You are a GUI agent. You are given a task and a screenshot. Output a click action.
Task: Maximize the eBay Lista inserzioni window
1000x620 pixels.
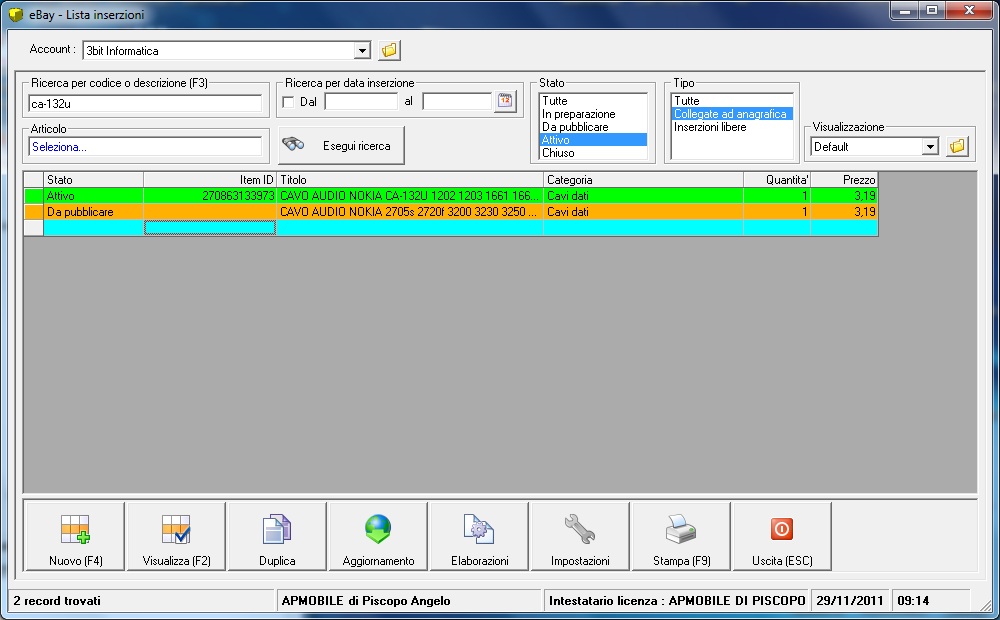click(x=932, y=10)
